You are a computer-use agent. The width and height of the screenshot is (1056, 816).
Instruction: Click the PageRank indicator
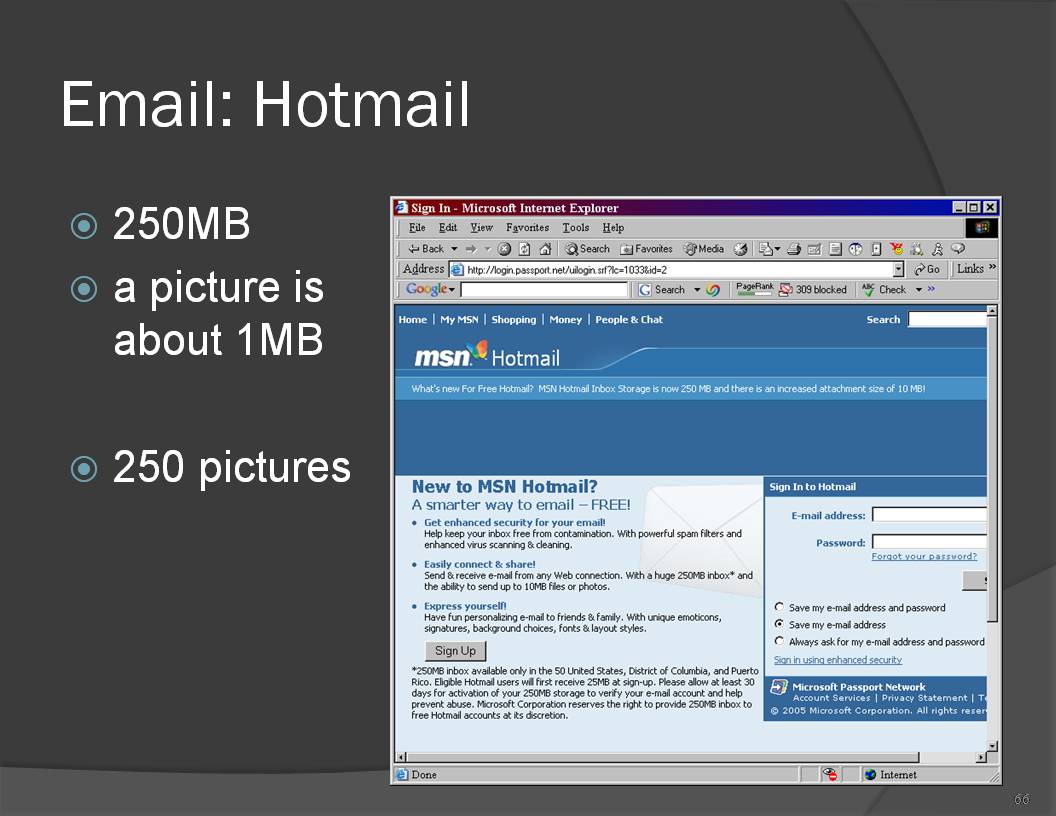pos(754,289)
